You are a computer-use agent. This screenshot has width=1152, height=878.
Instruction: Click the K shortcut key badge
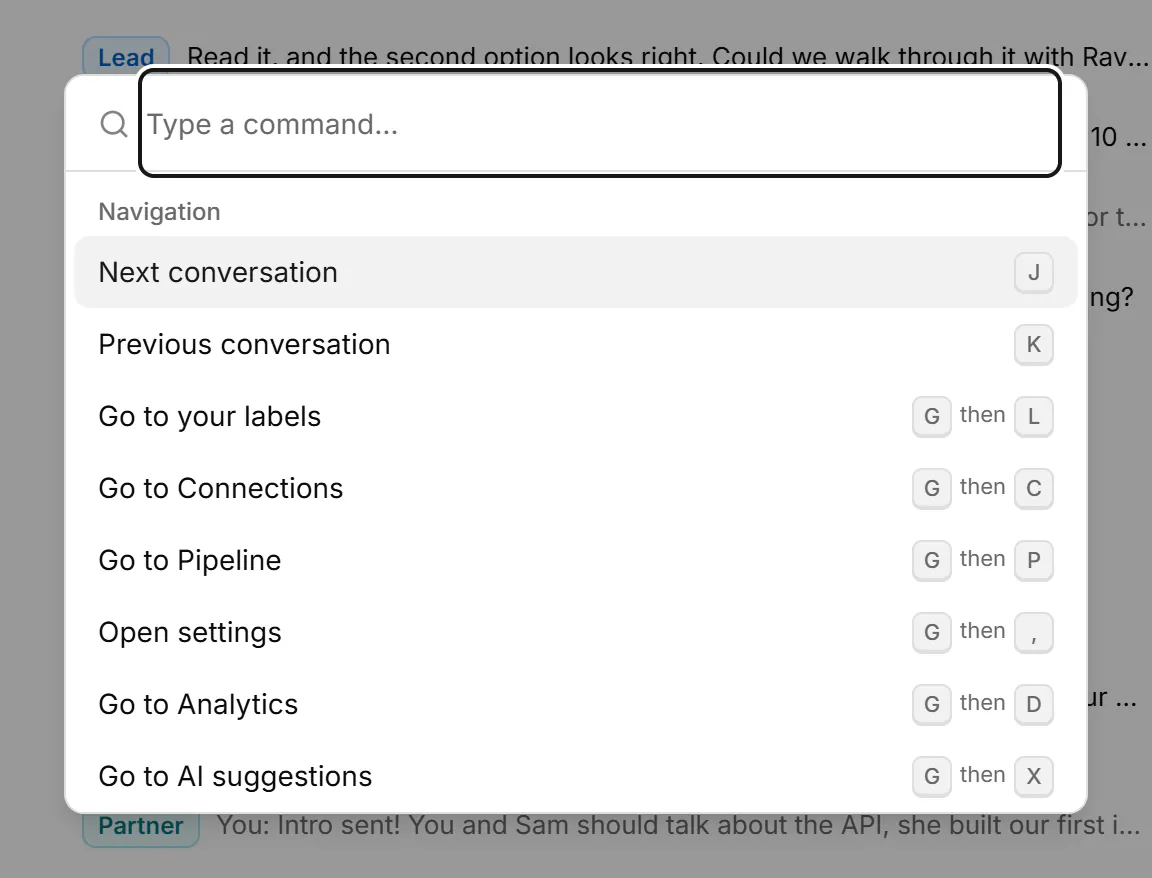tap(1034, 345)
